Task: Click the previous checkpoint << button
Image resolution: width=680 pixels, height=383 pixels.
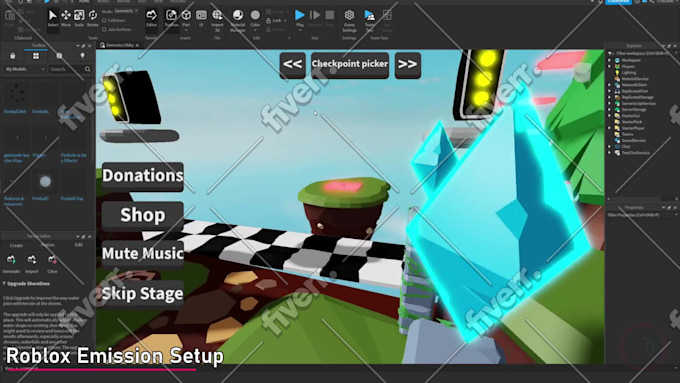Action: coord(292,65)
